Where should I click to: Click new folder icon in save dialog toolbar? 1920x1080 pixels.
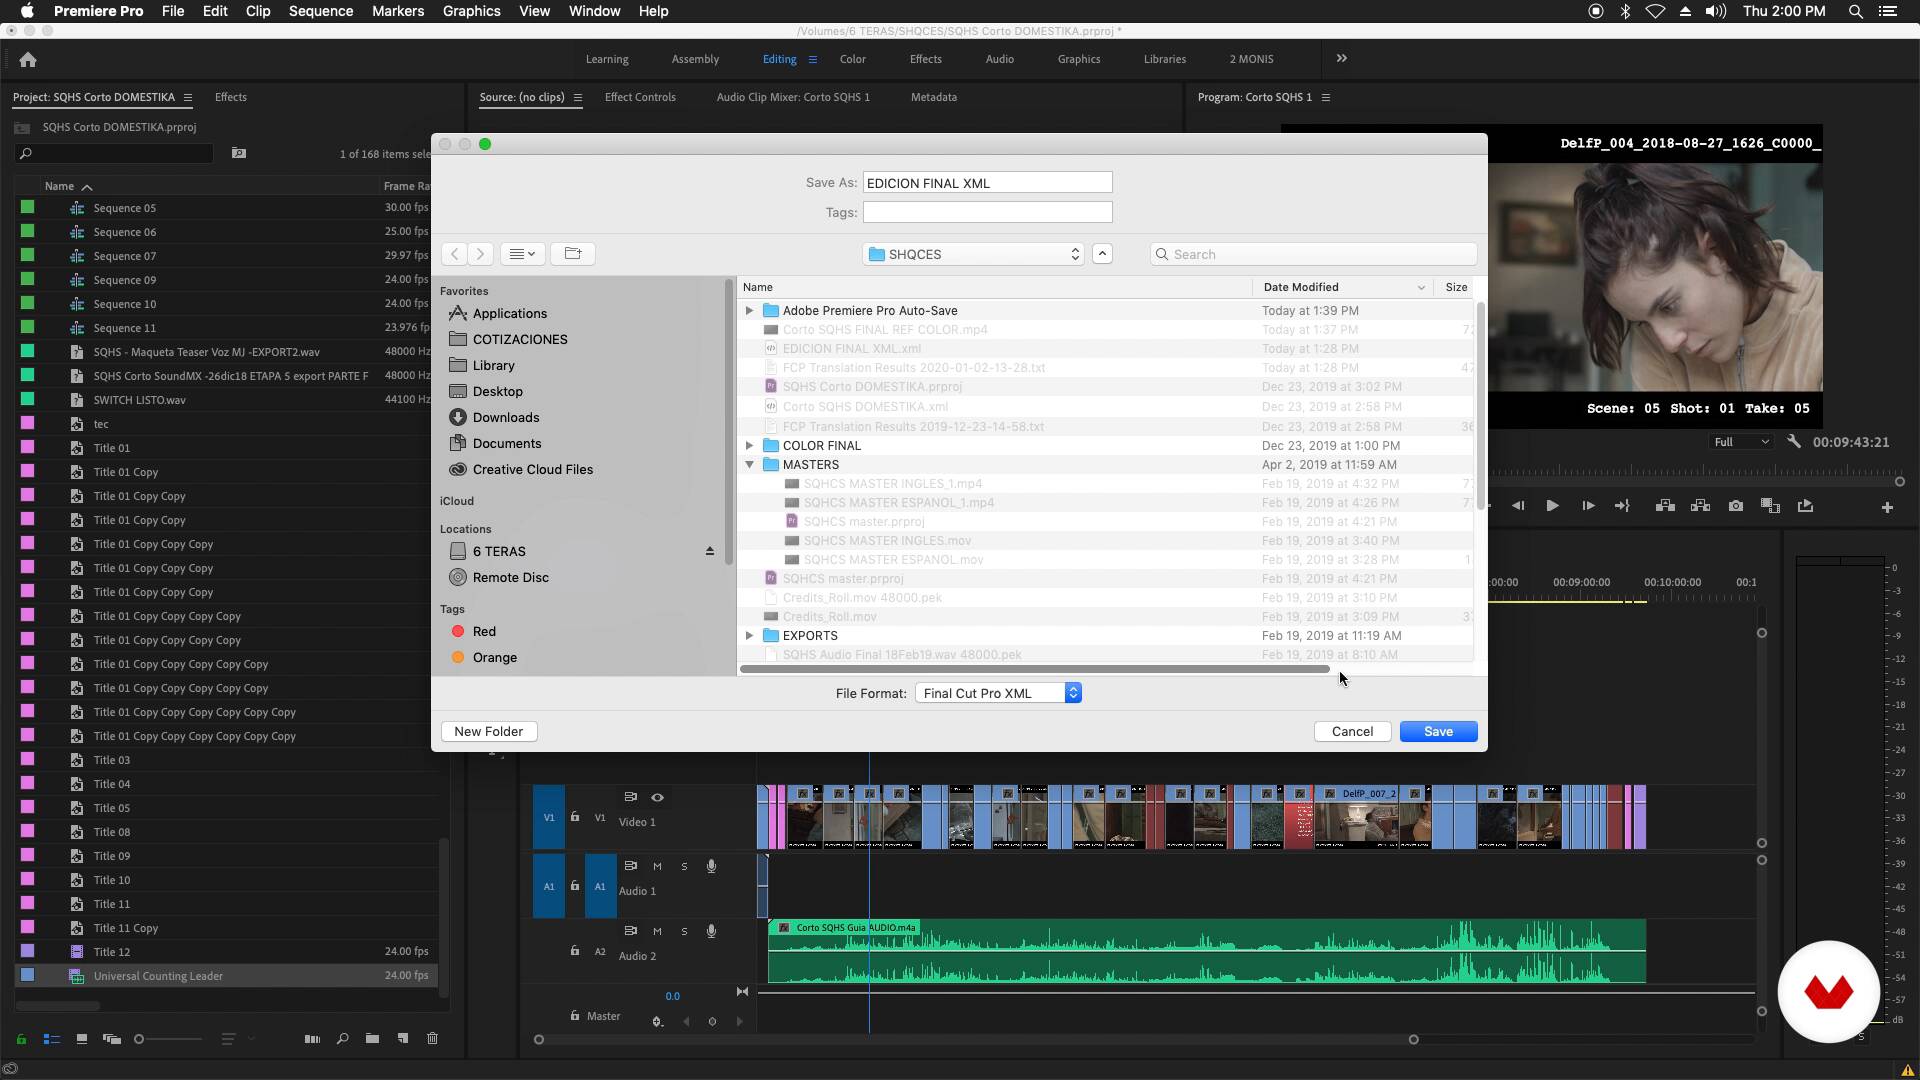pyautogui.click(x=573, y=254)
